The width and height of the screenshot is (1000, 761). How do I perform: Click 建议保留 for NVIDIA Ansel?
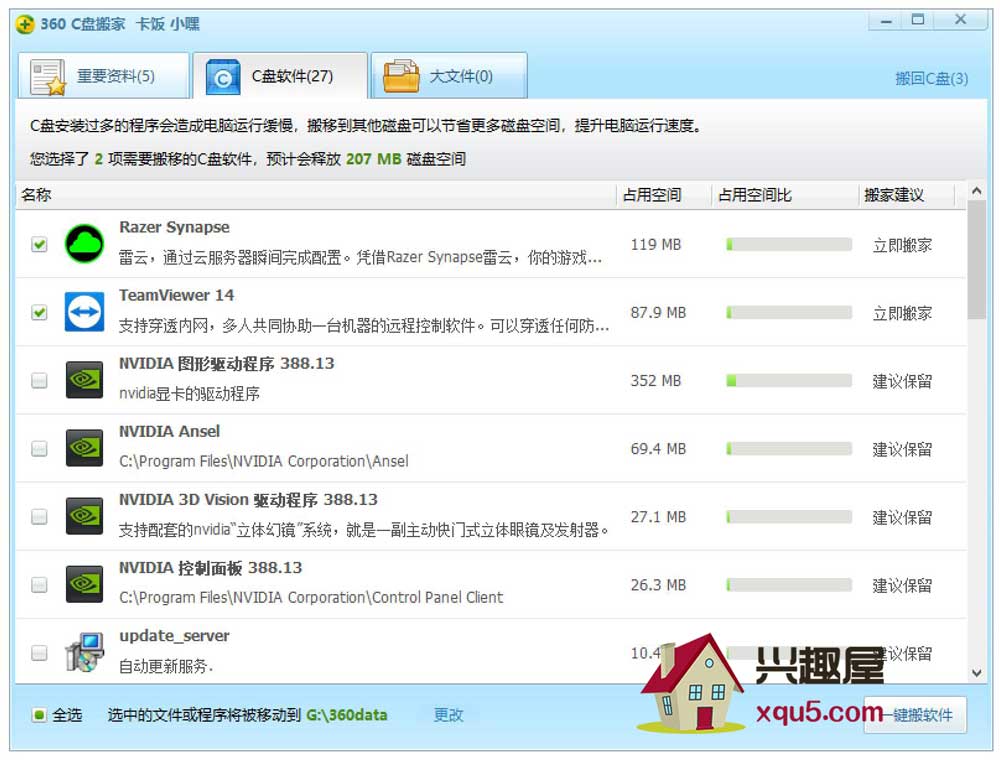(x=902, y=450)
